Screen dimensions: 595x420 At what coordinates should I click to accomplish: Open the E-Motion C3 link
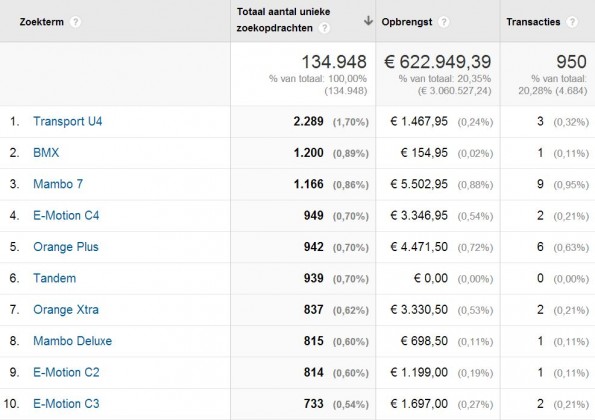pos(66,404)
